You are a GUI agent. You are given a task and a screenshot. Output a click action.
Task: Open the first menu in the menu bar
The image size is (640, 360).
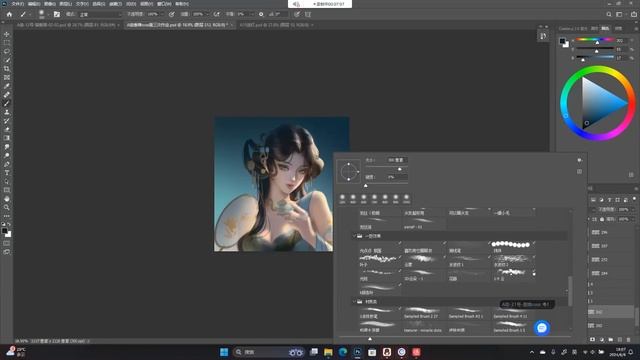[17, 4]
